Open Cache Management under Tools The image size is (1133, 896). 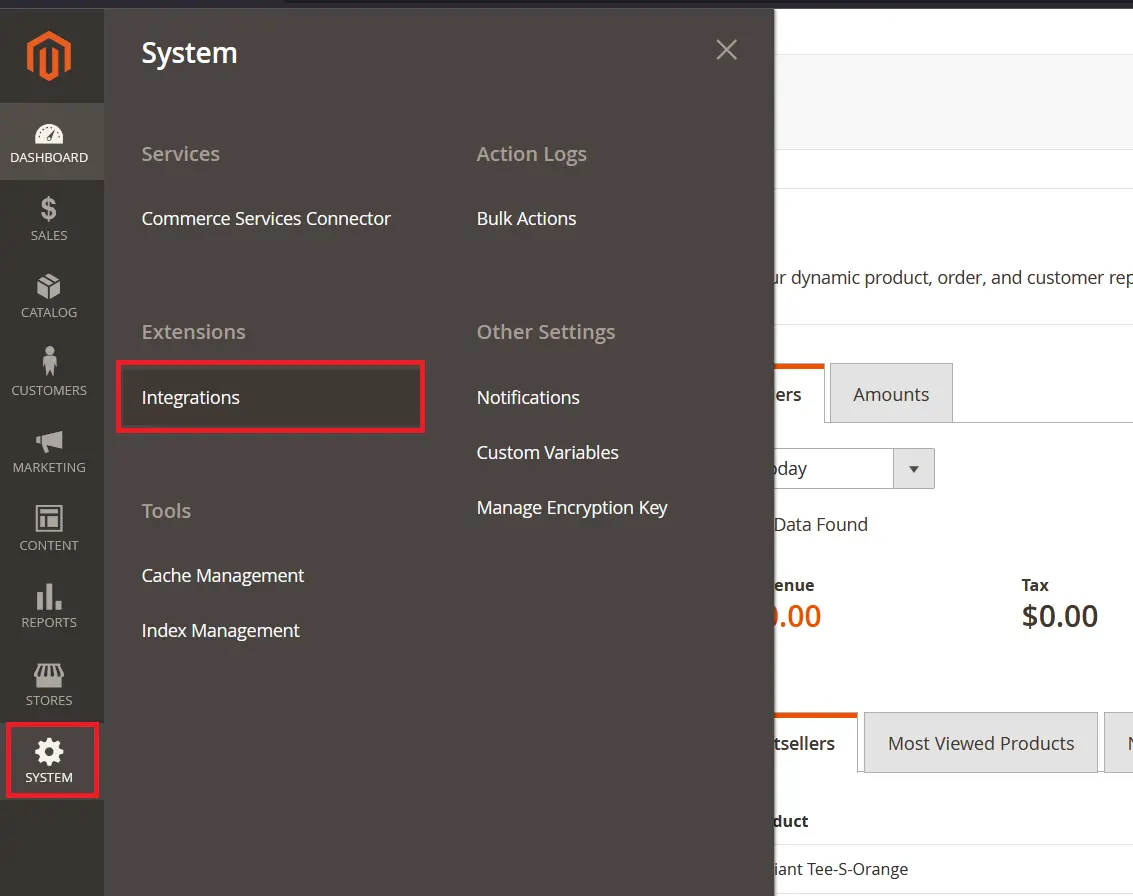pyautogui.click(x=223, y=575)
